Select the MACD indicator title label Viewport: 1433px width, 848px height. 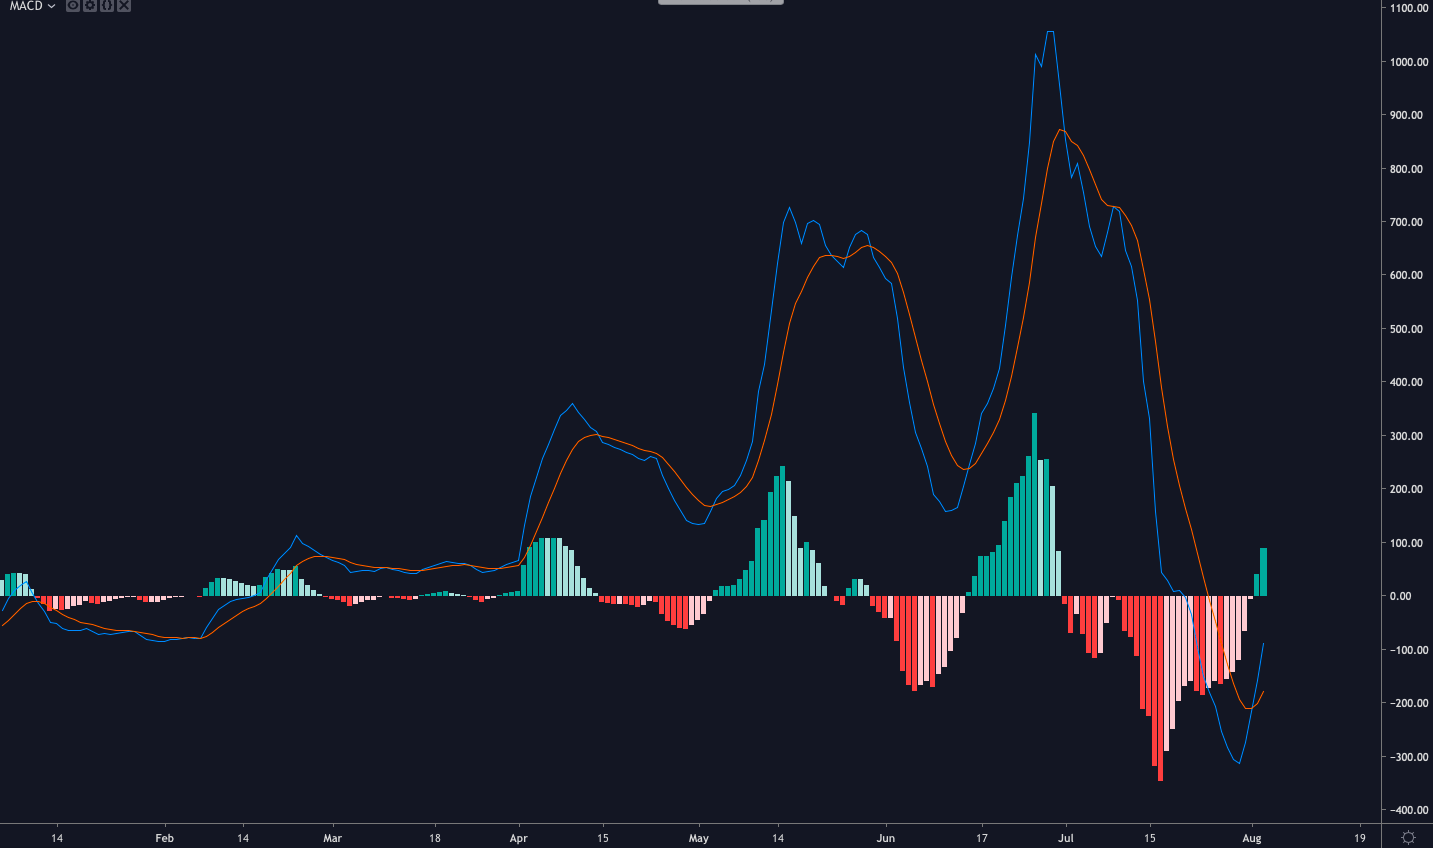[x=26, y=6]
